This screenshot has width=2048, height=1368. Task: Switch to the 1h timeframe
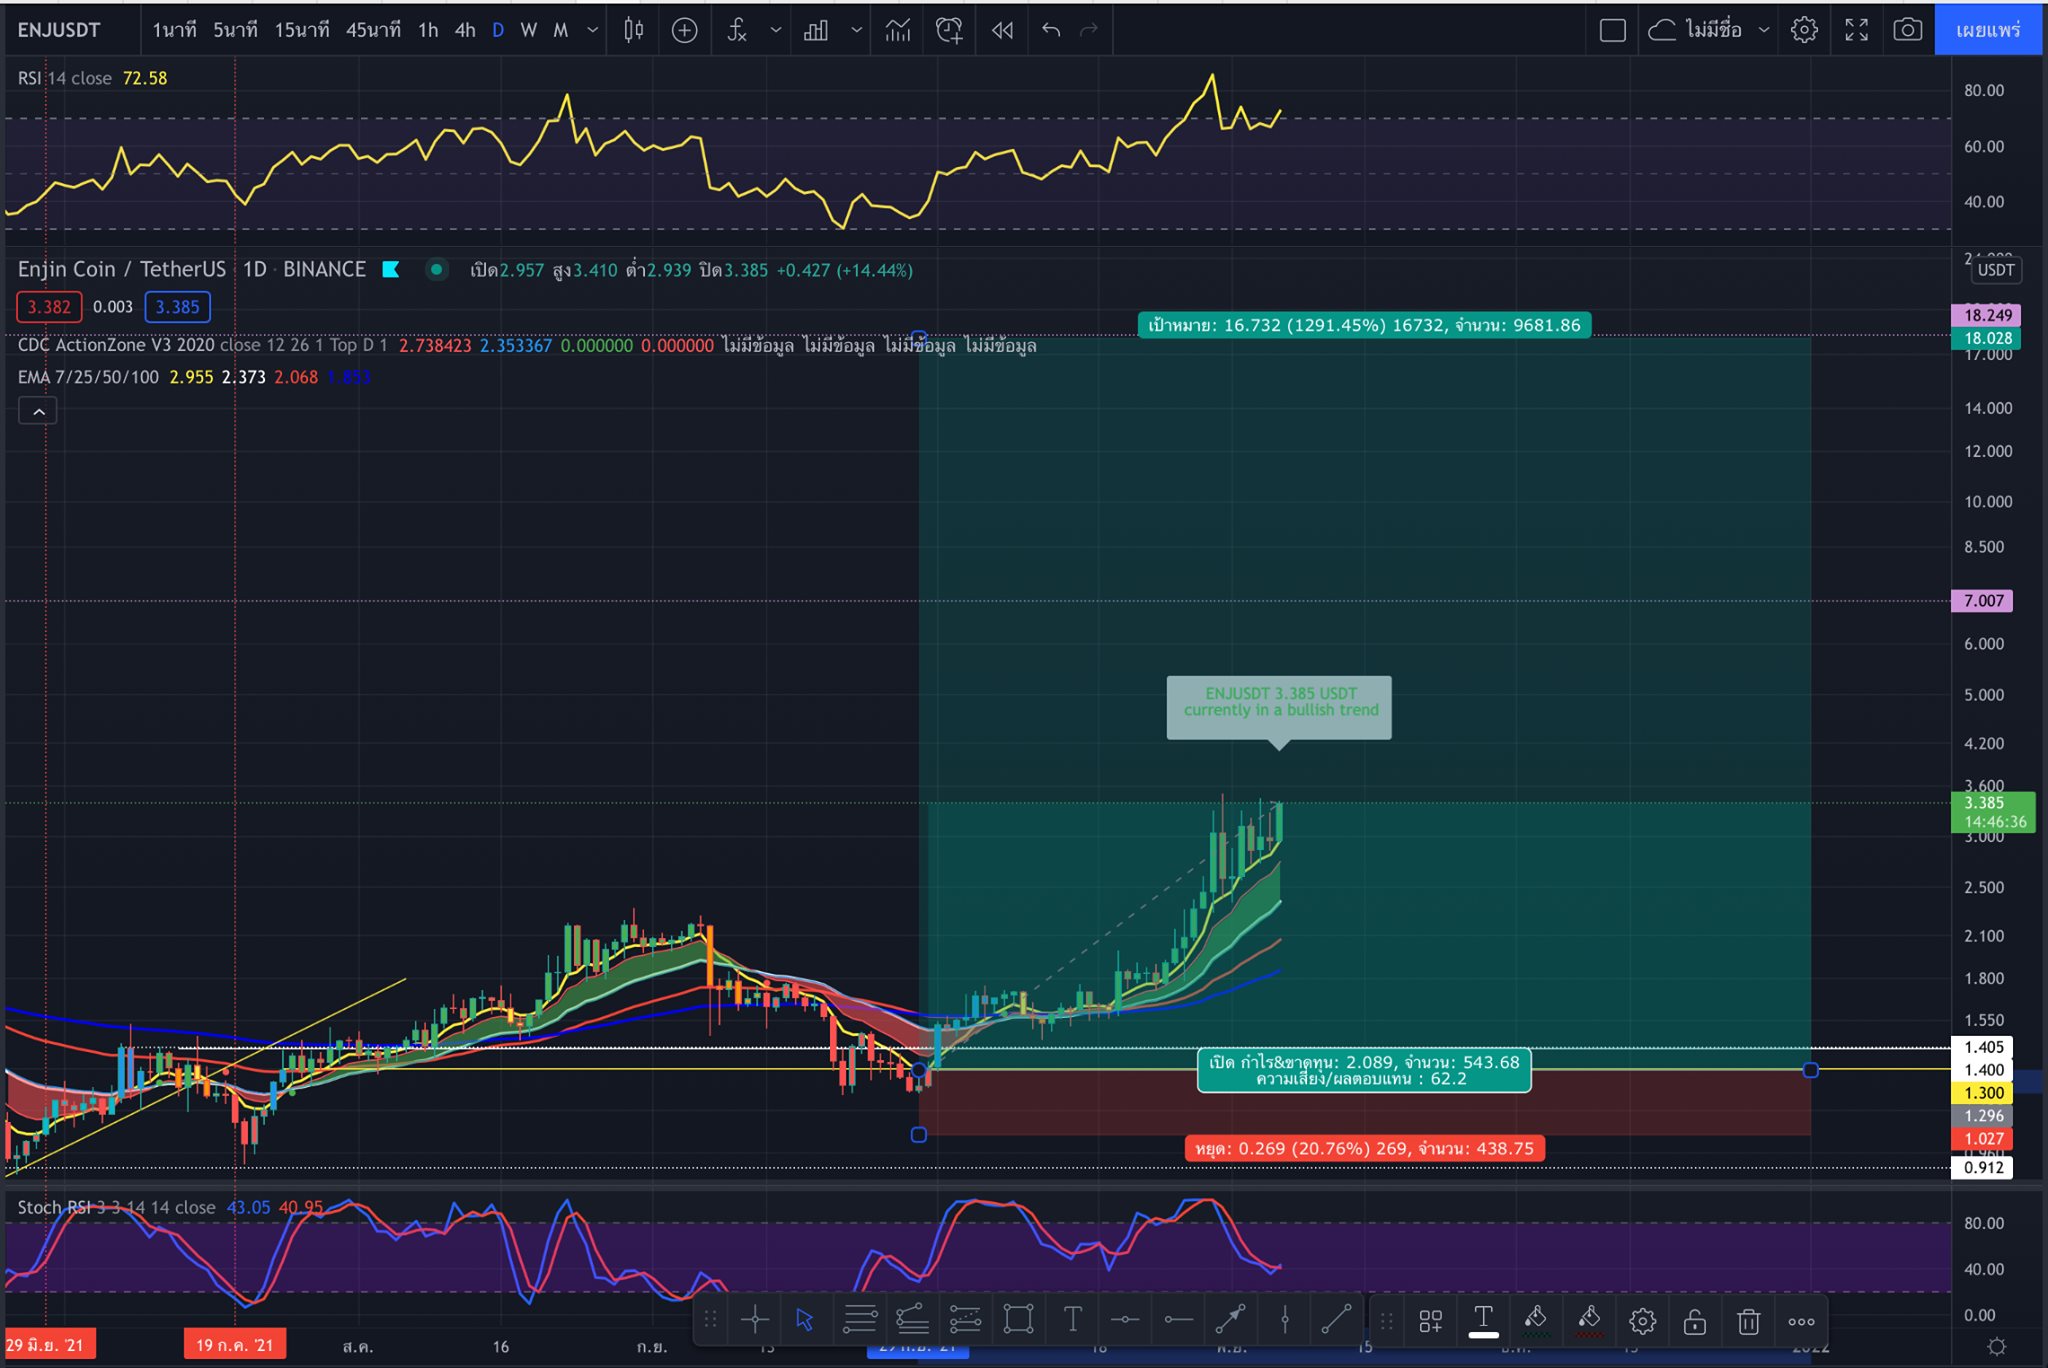[428, 30]
